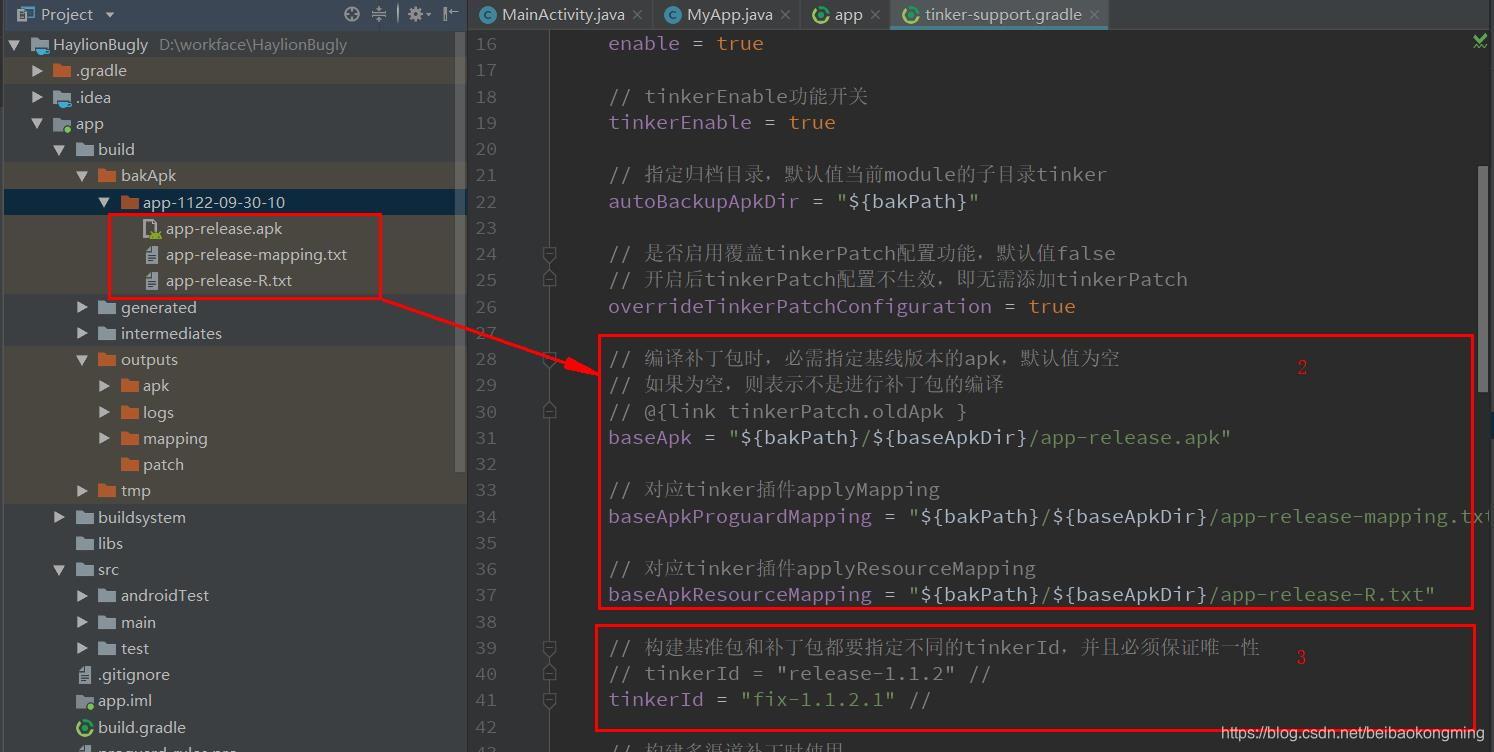Collapse the app module node
This screenshot has width=1494, height=752.
tap(37, 124)
